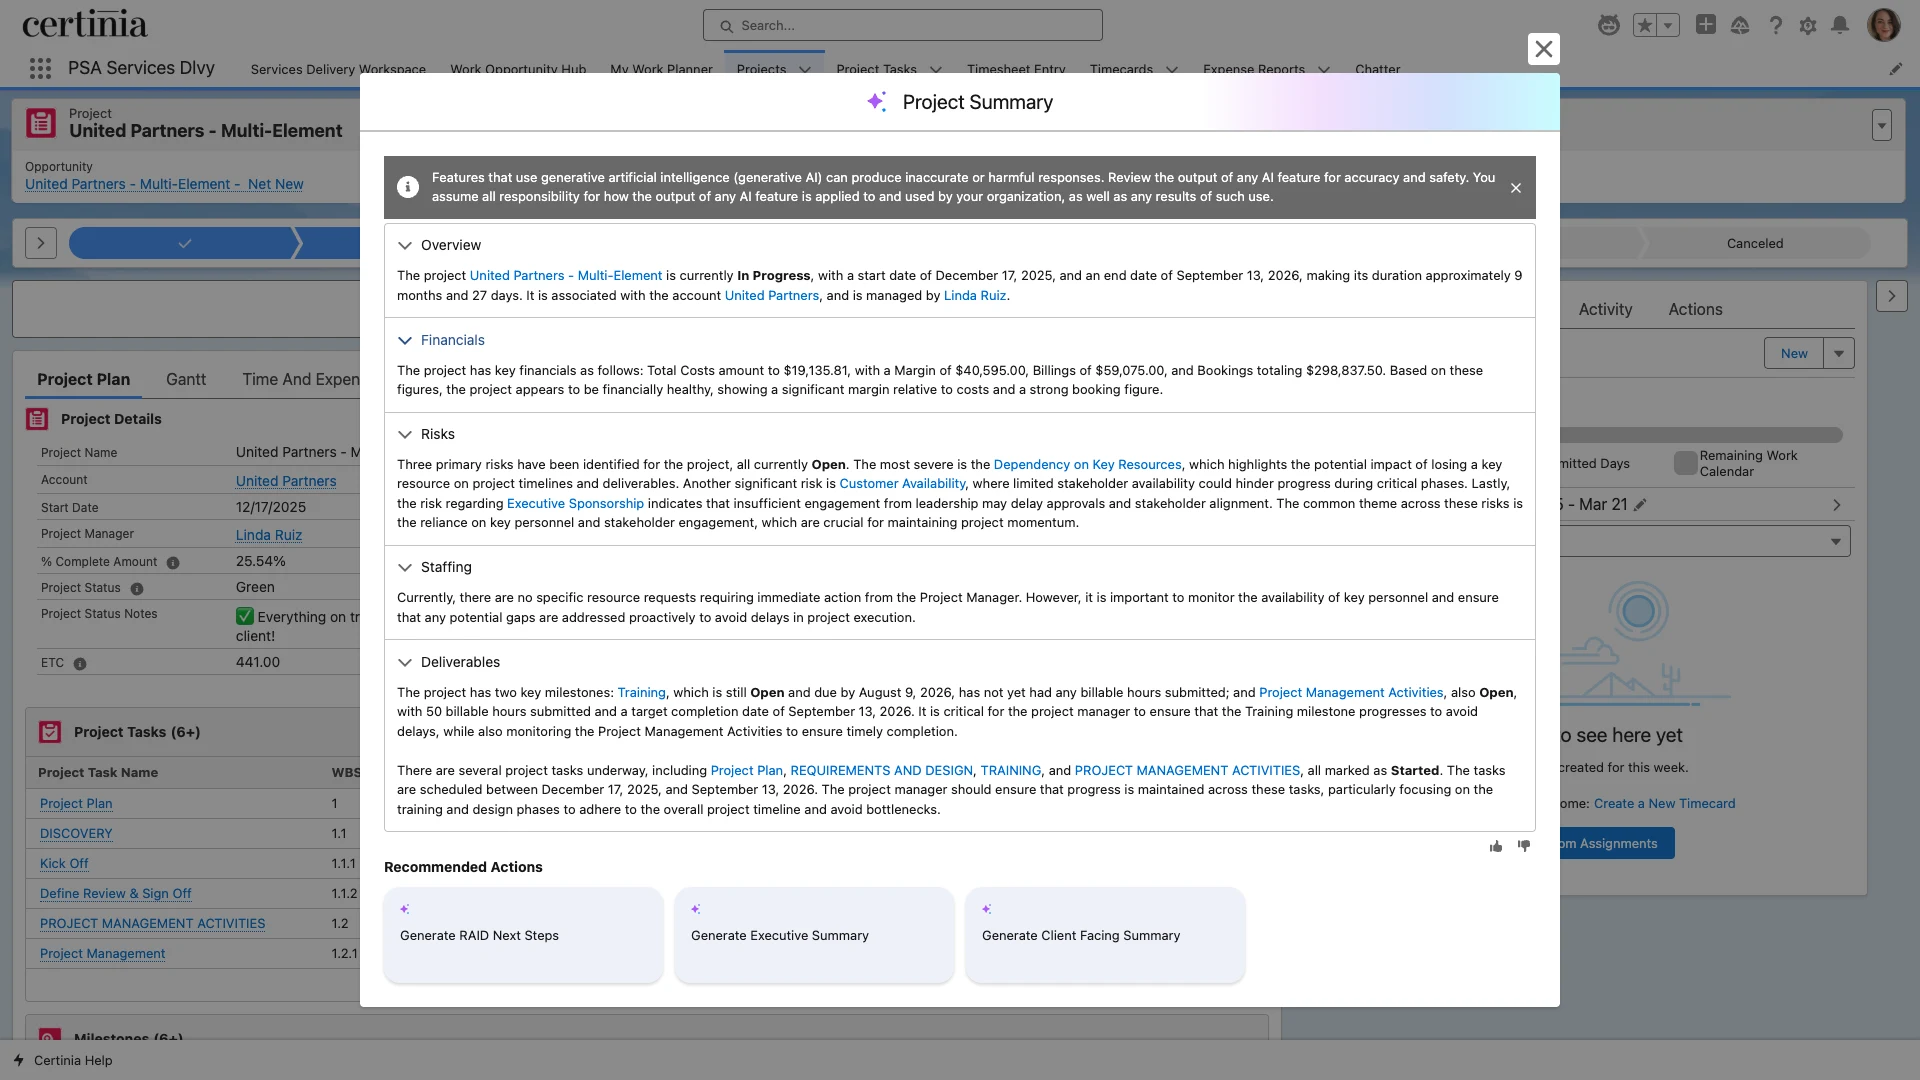Viewport: 1920px width, 1080px height.
Task: Dismiss the generative AI disclaimer banner
Action: (1515, 187)
